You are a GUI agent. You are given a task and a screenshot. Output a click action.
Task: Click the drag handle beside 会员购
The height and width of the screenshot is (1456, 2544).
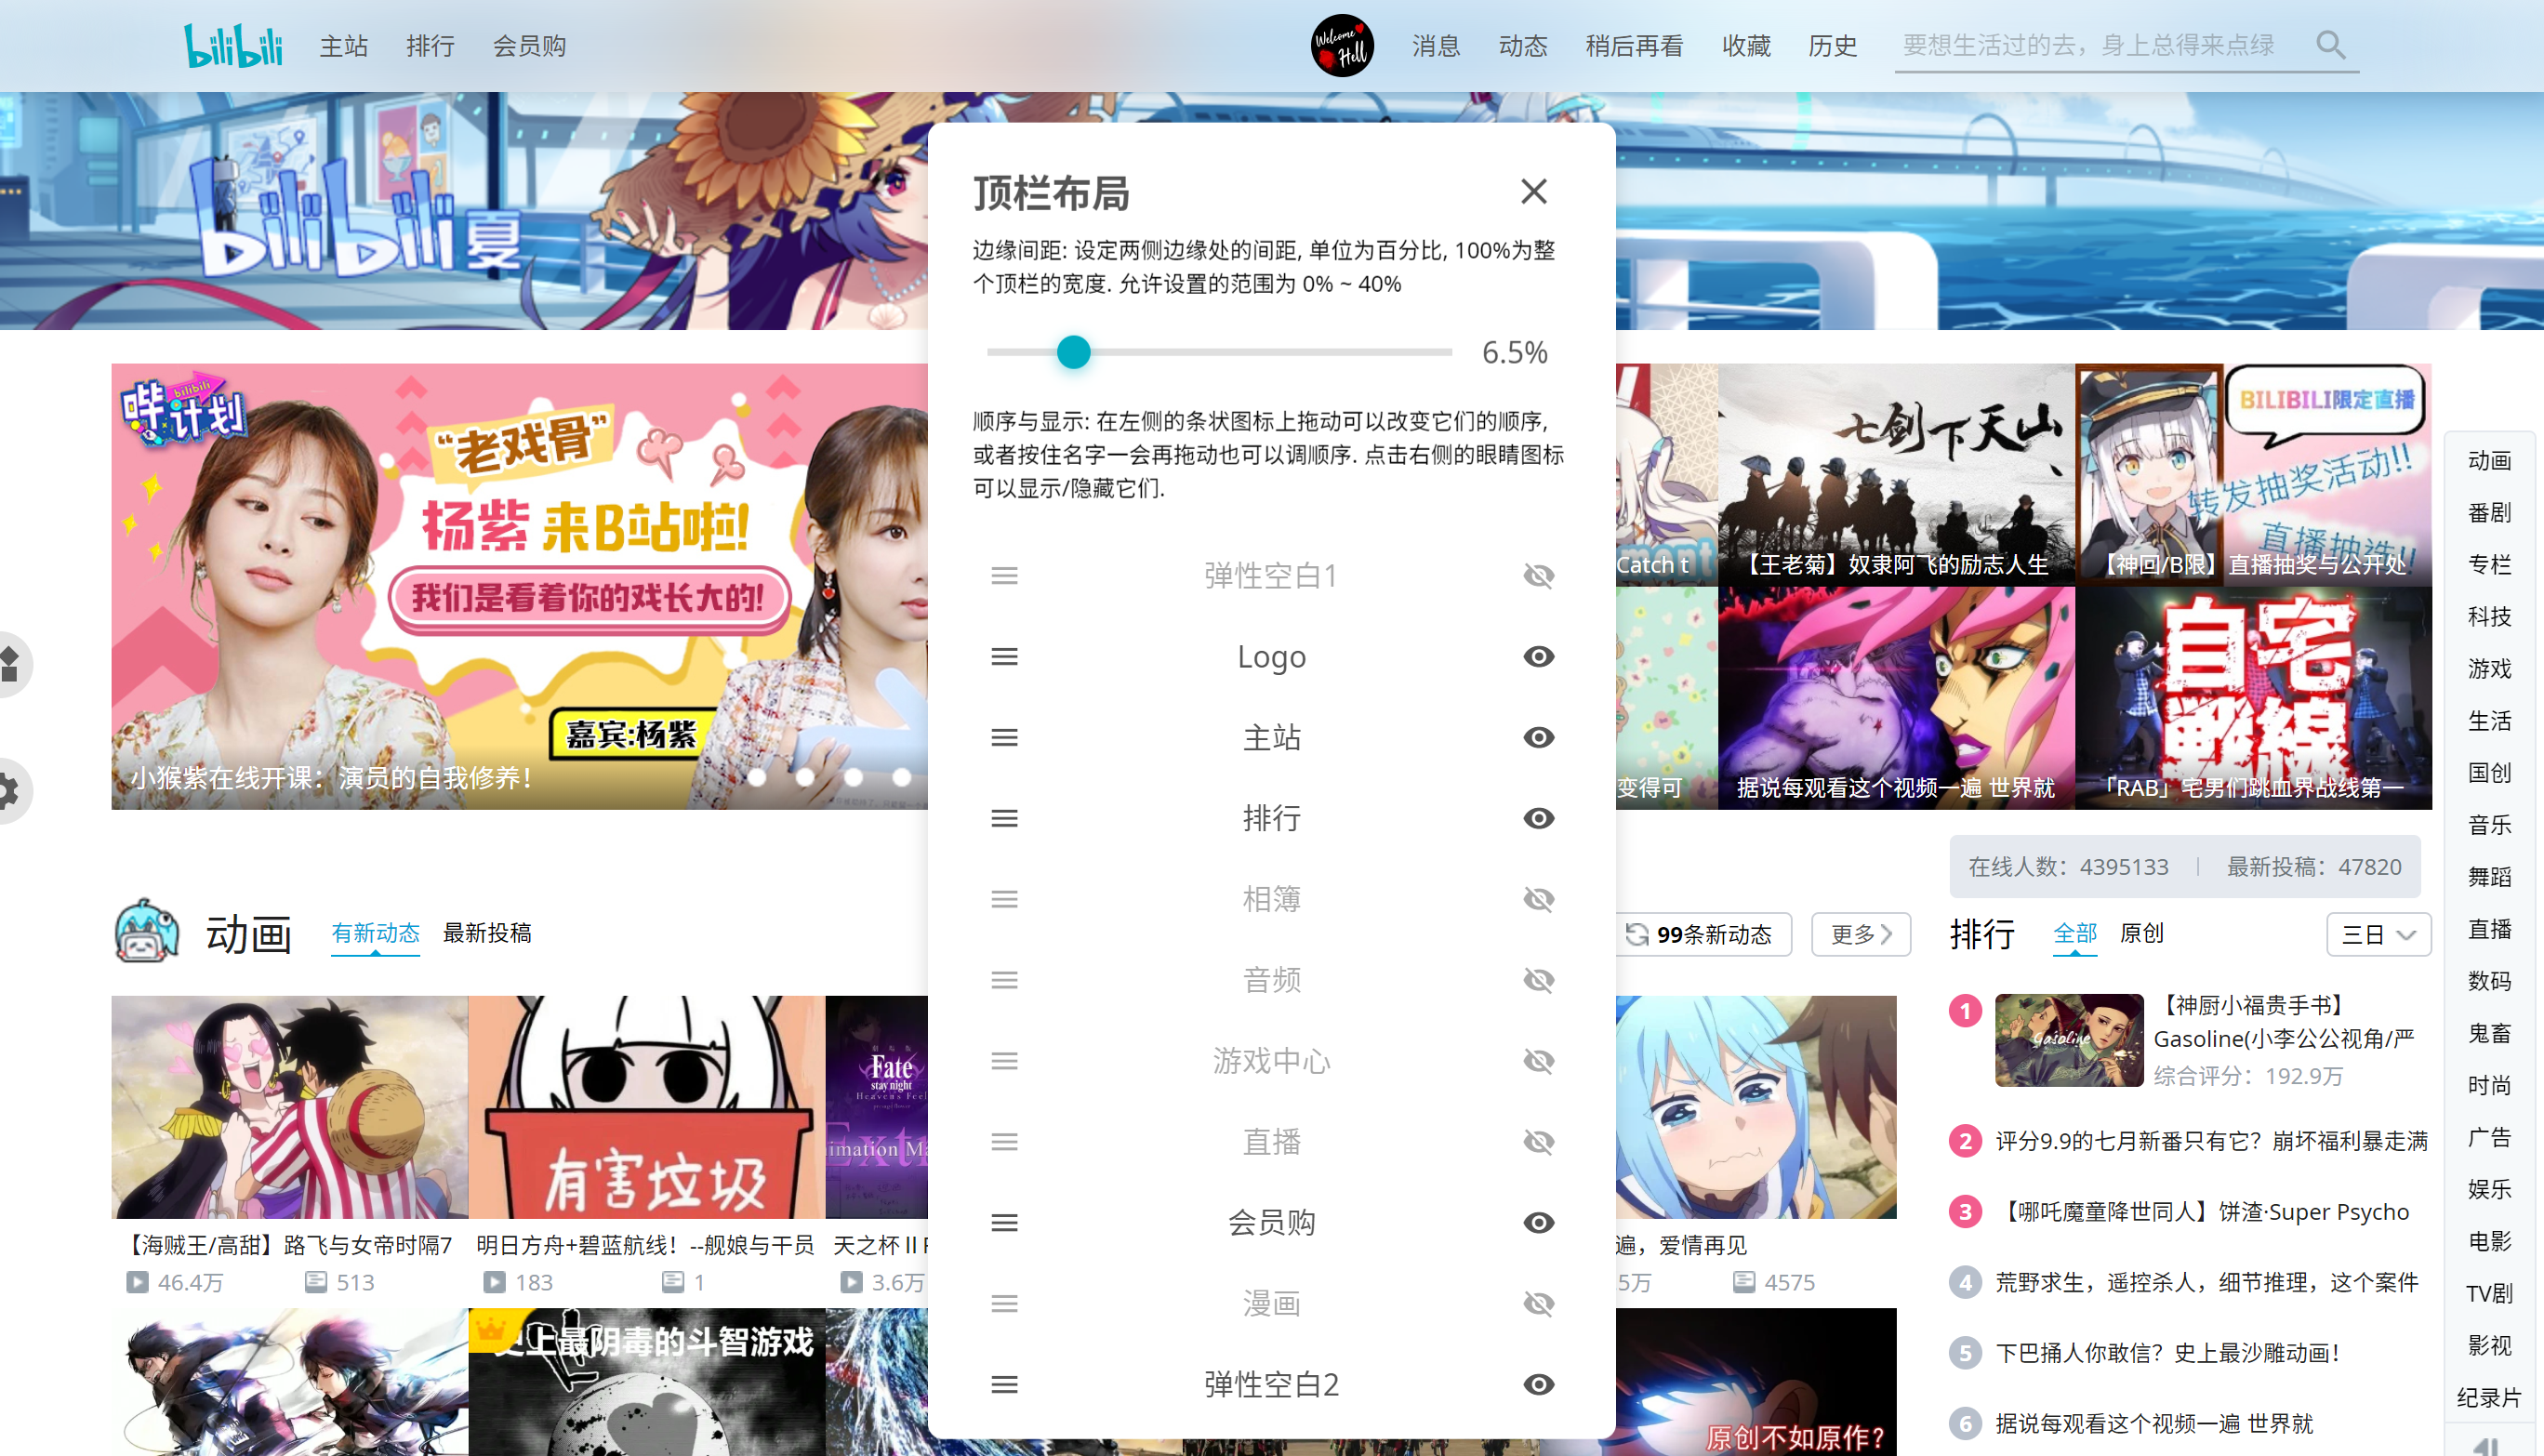point(1004,1222)
